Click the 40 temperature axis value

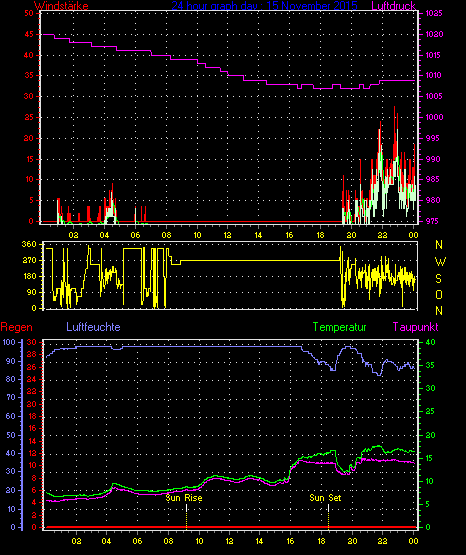click(x=430, y=342)
